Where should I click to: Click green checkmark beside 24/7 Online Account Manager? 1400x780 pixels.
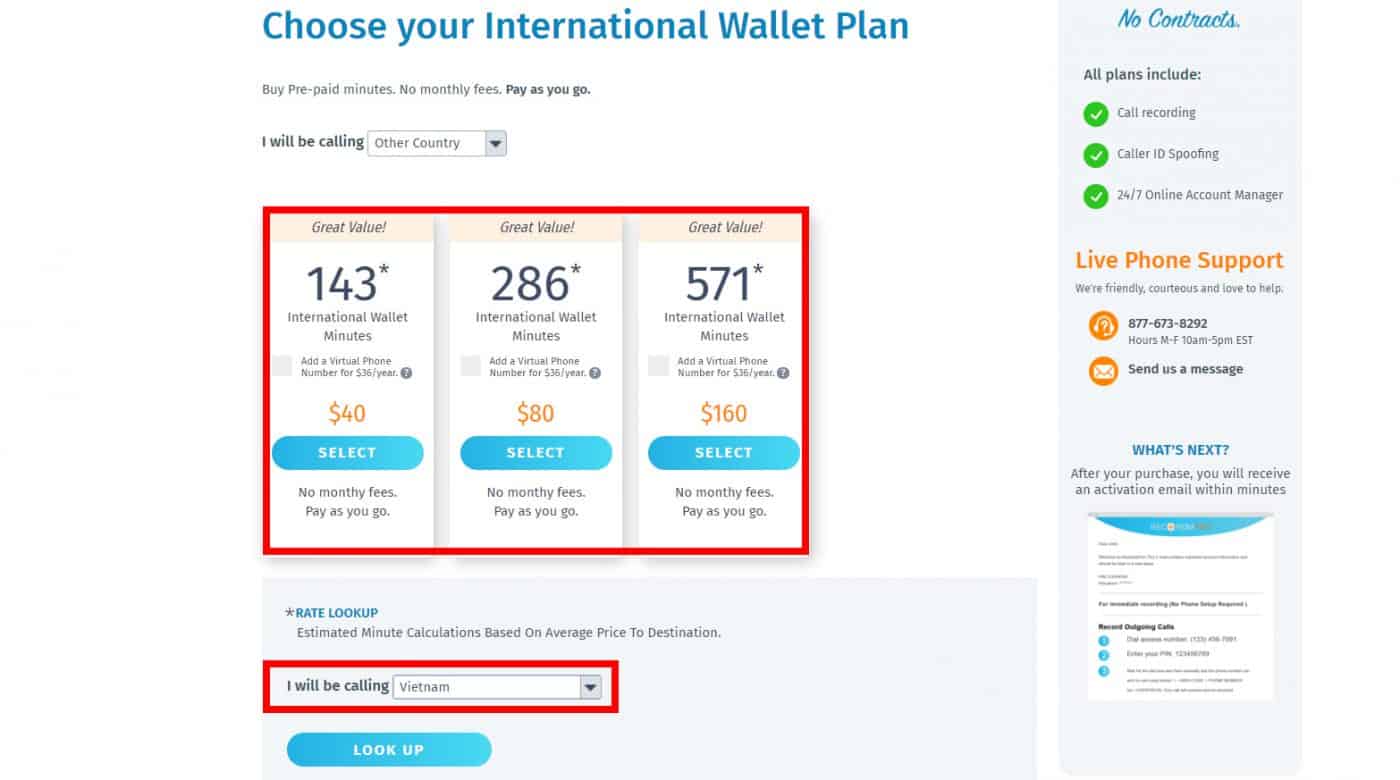(x=1096, y=196)
